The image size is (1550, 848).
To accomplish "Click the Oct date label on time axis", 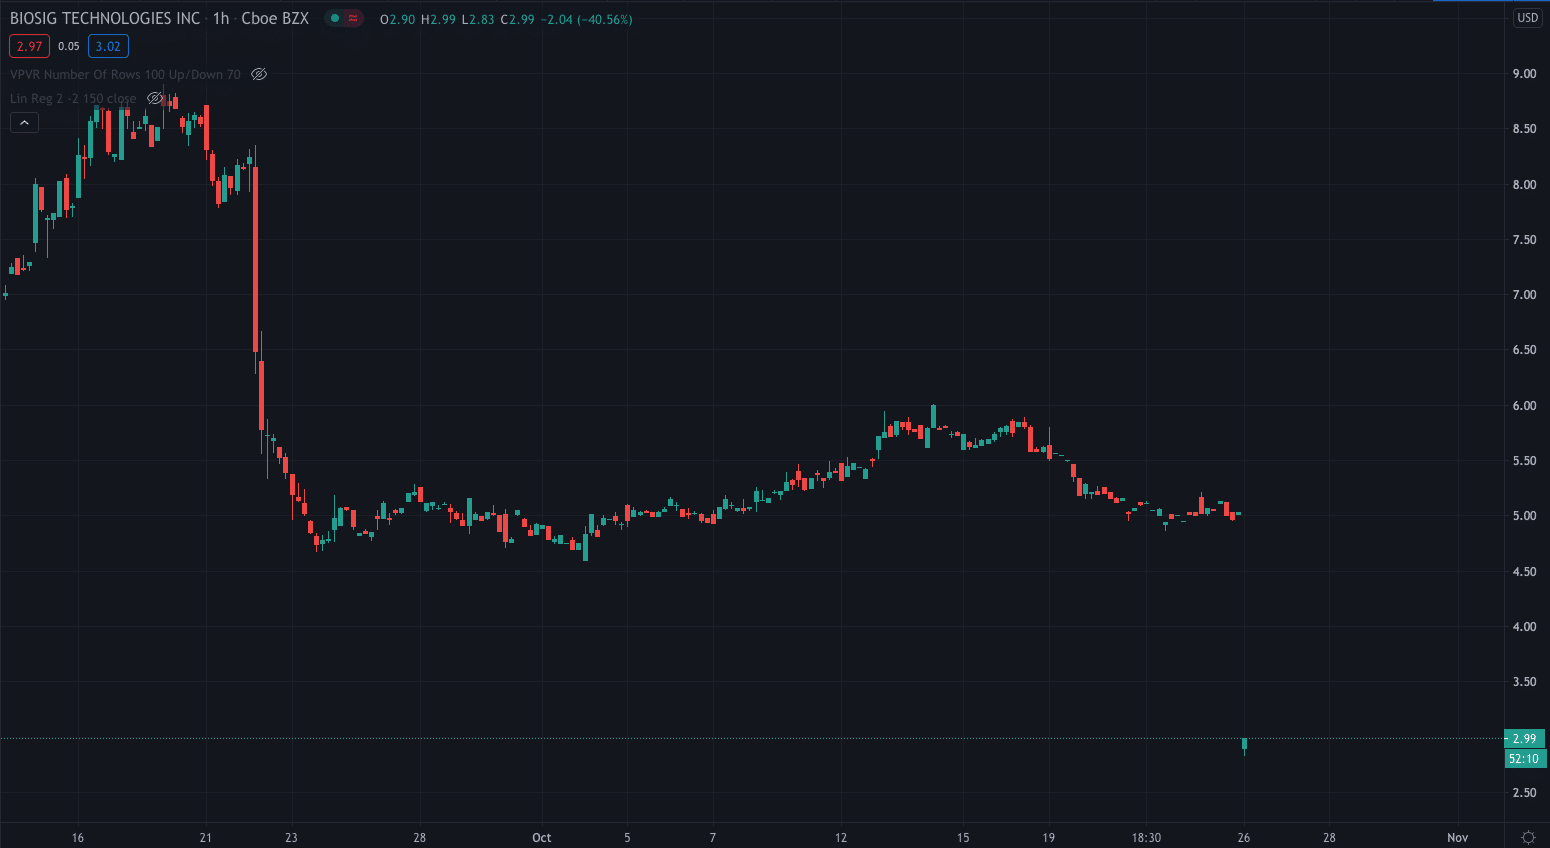I will coord(542,838).
